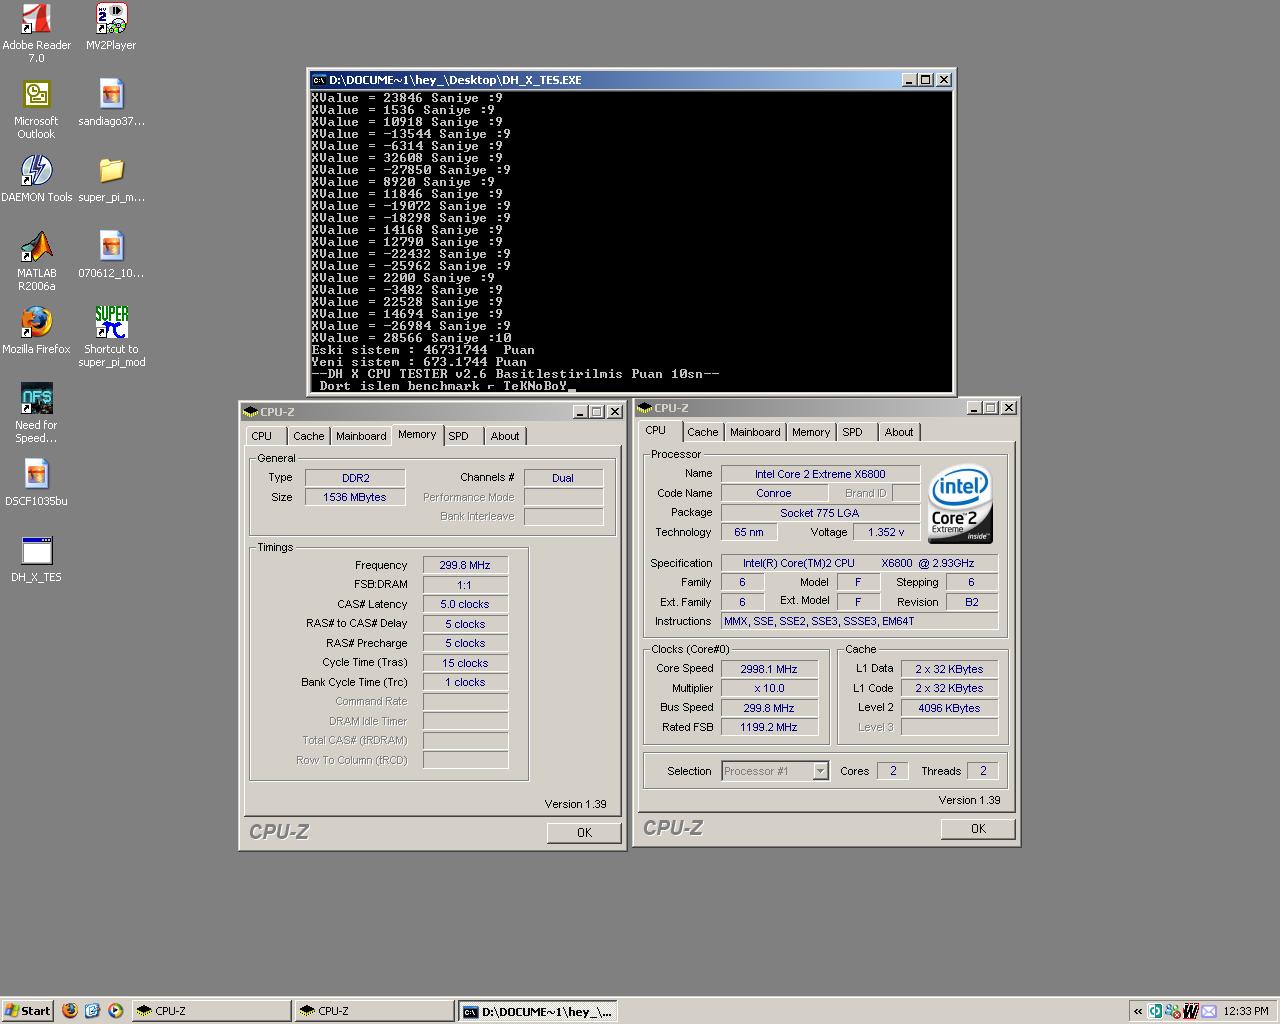
Task: Click CAS# Latency 5.0 clocks value
Action: click(465, 604)
